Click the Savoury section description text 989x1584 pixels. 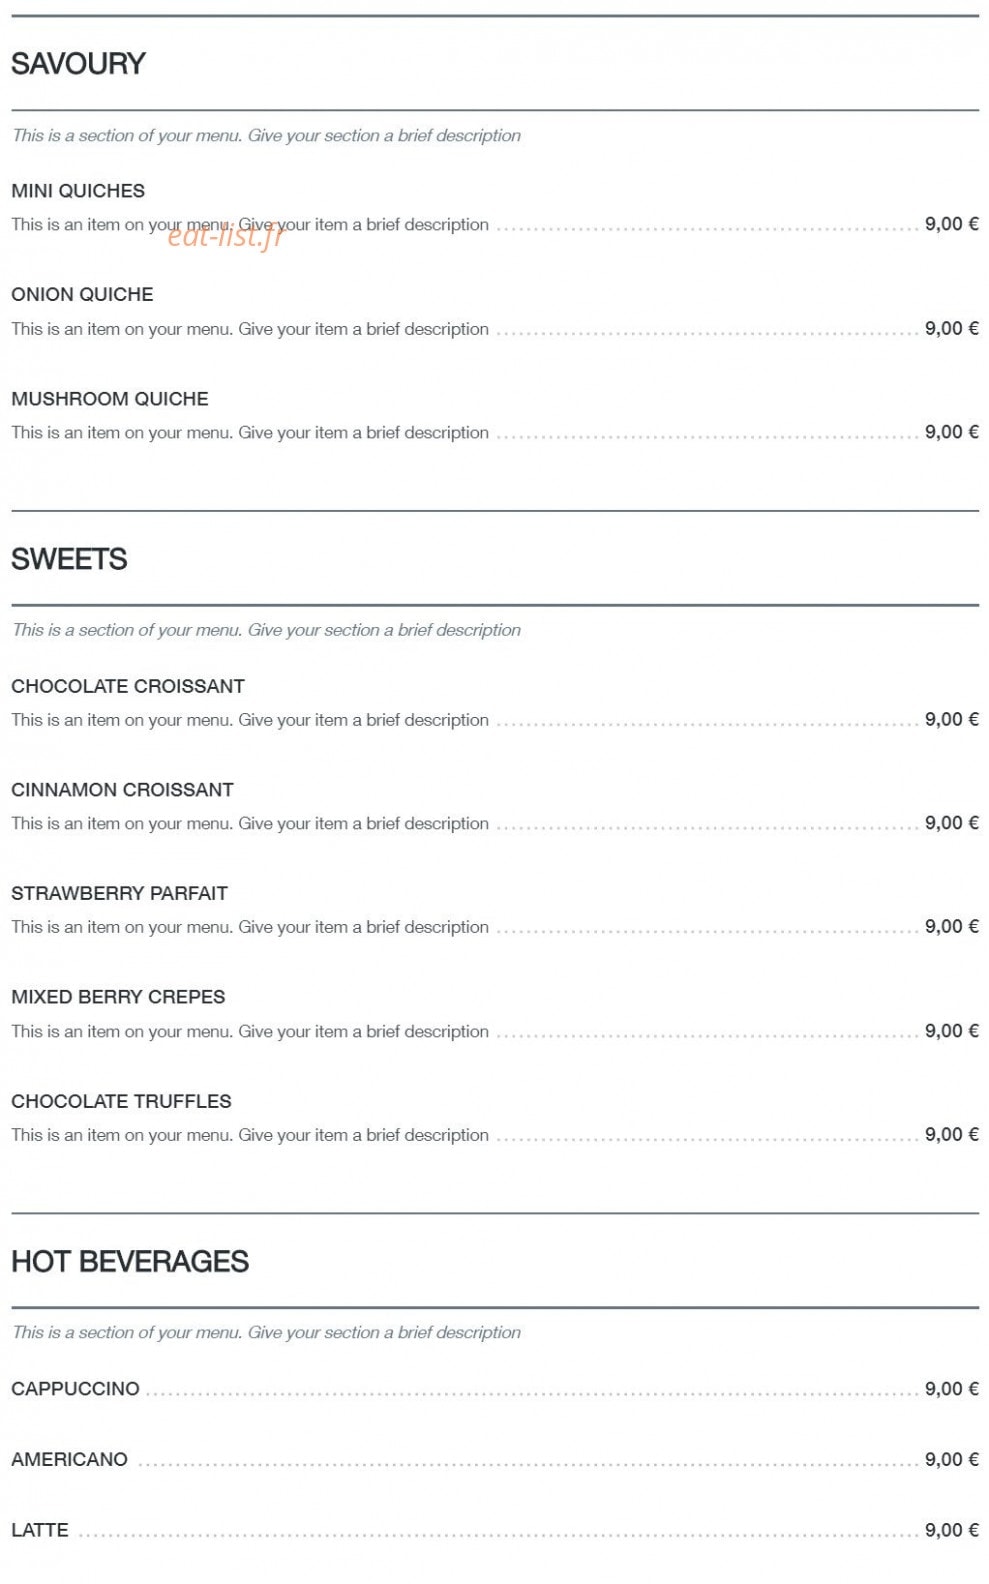(x=266, y=136)
